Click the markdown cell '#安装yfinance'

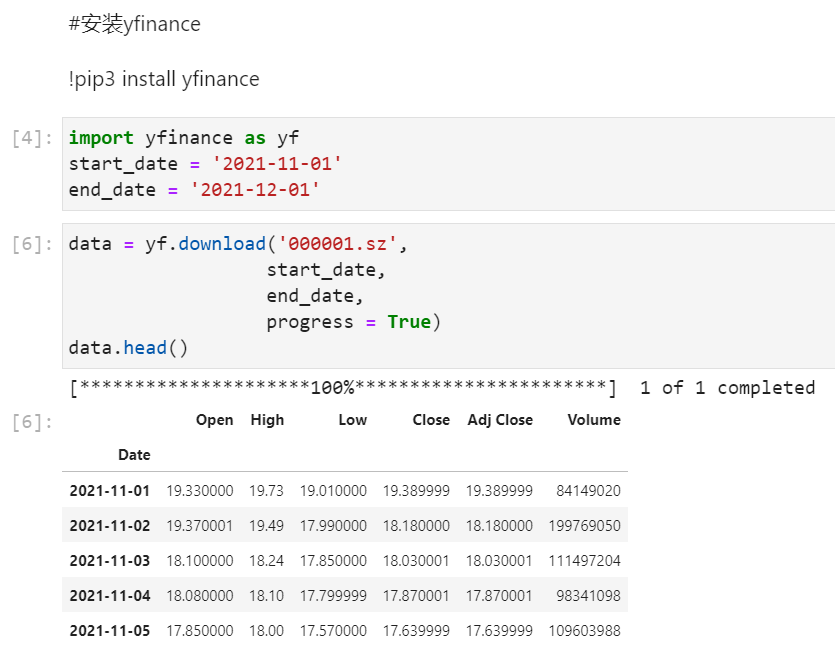click(133, 23)
